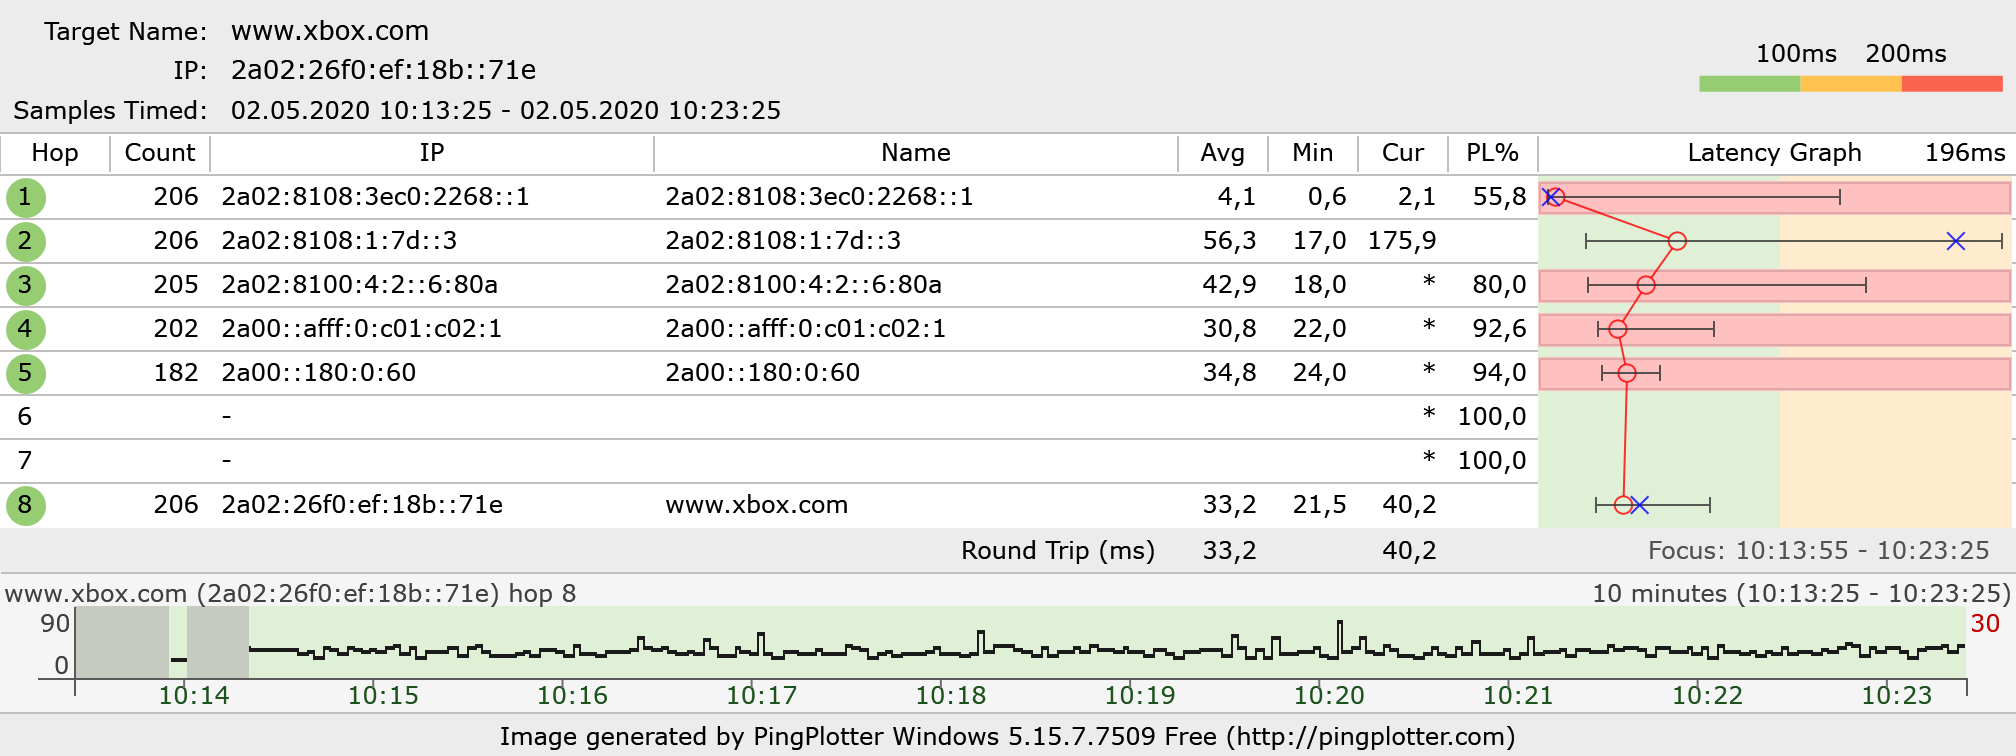Click IP cell 2a02:8108:3ec0:2268::1
The image size is (2016, 756).
pyautogui.click(x=375, y=197)
